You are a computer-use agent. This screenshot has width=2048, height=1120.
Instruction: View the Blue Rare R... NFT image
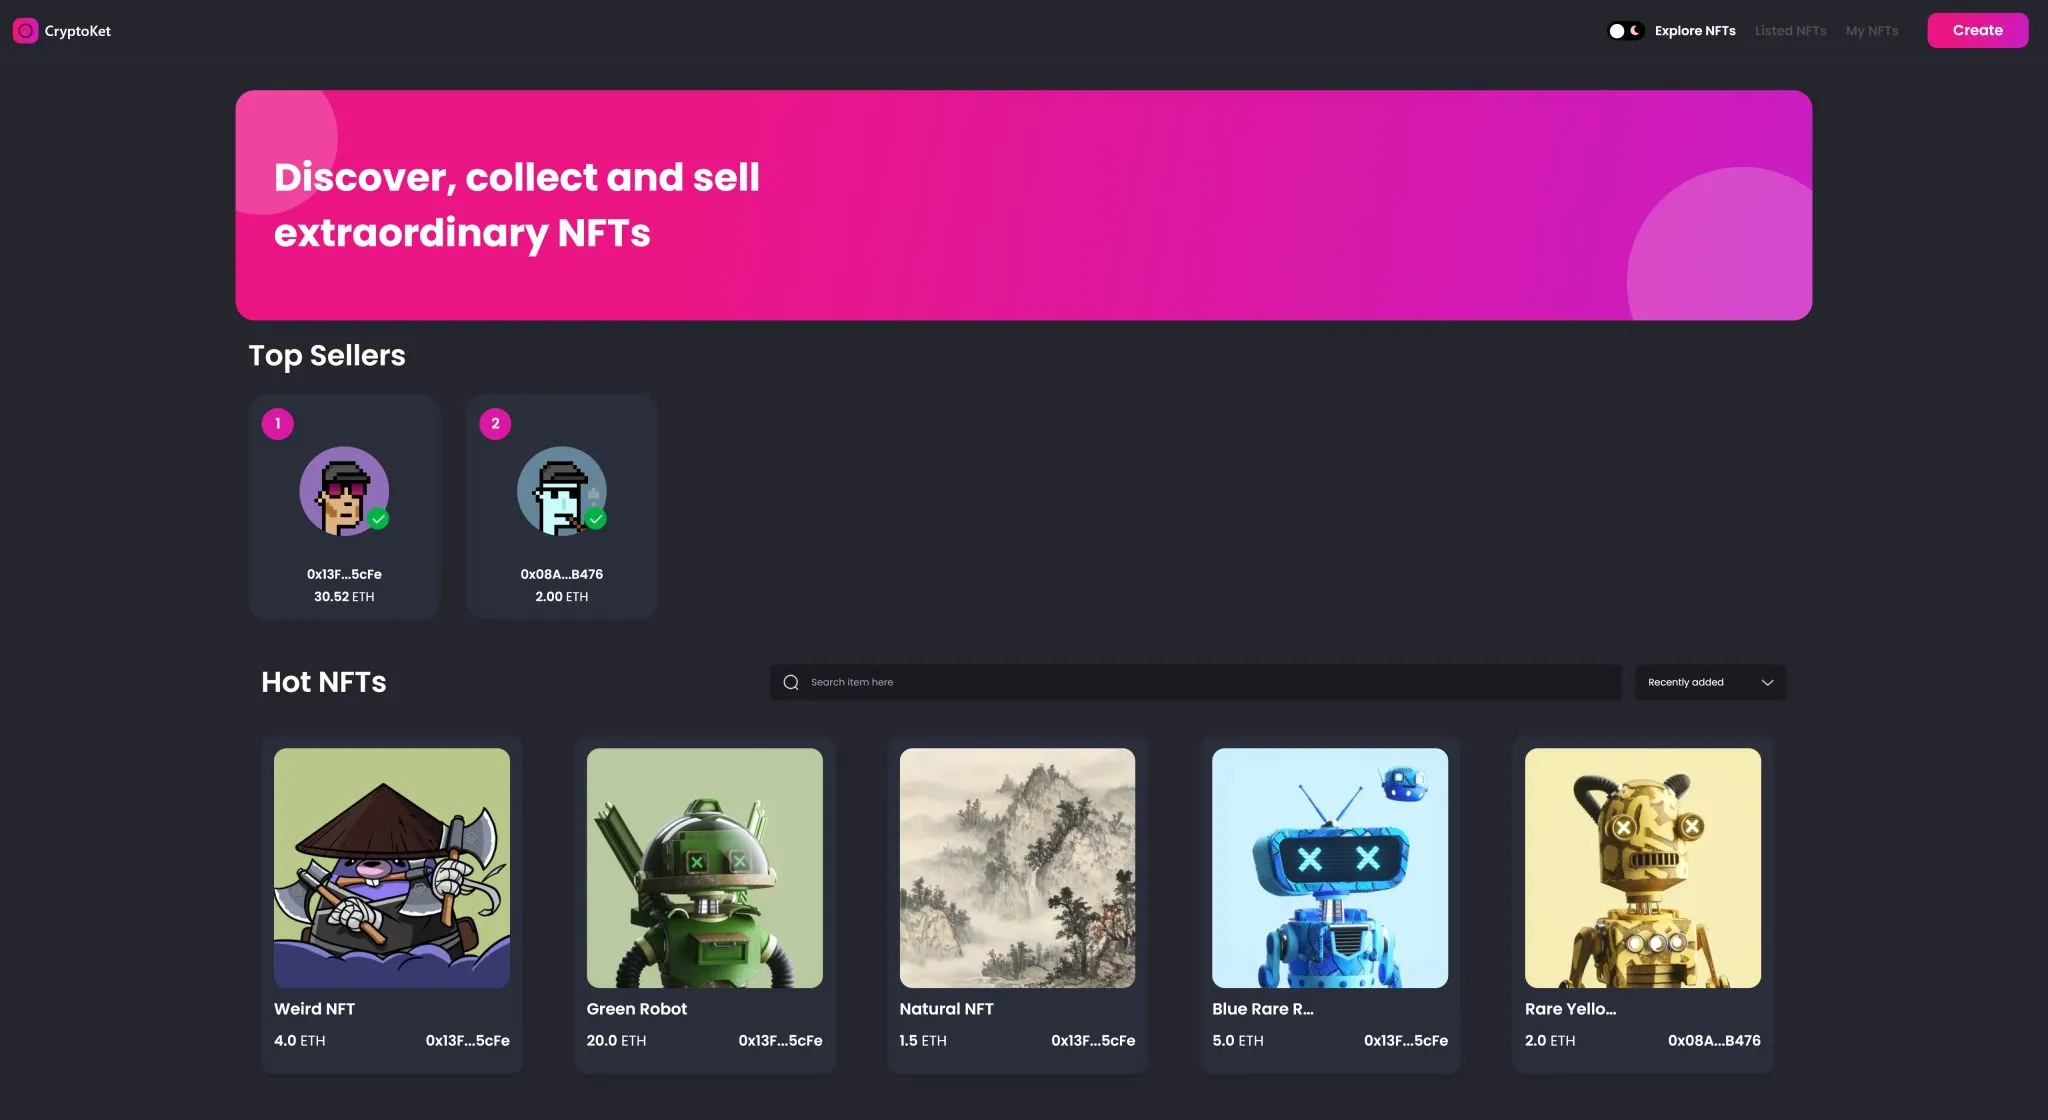coord(1329,867)
